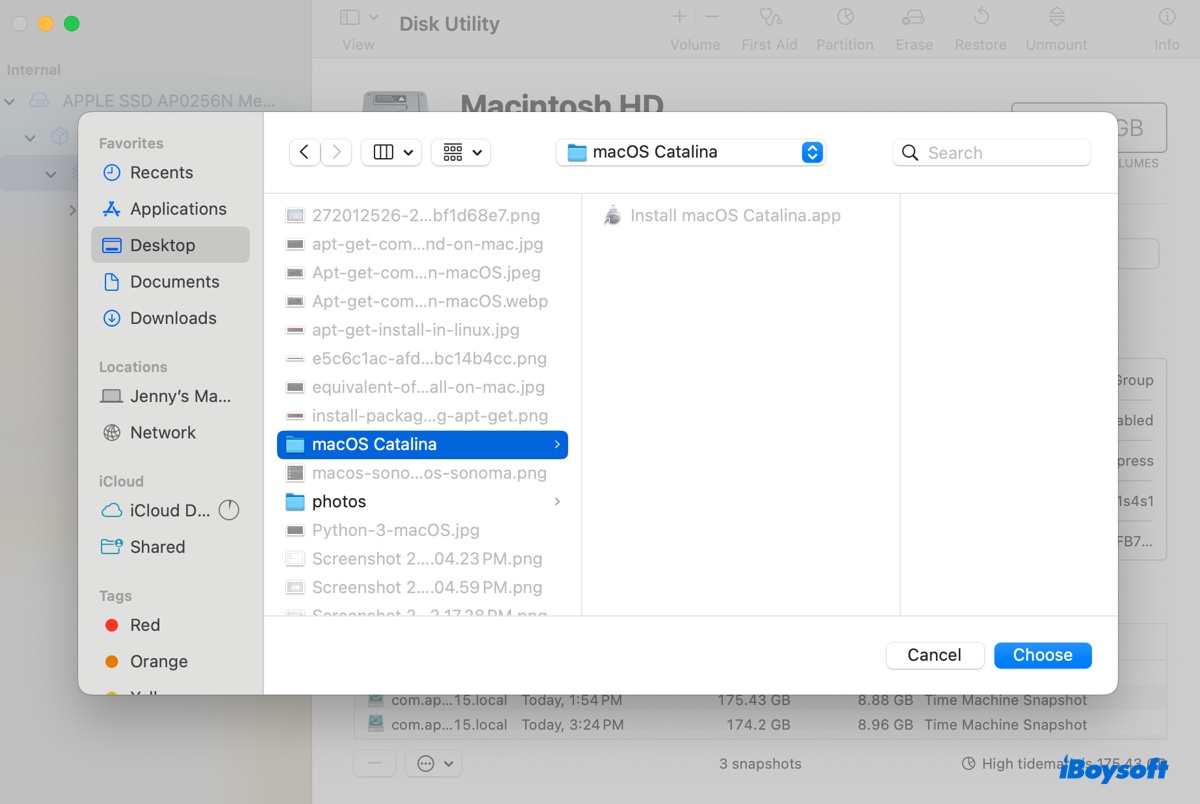This screenshot has width=1200, height=804.
Task: Click Unmount in Disk Utility toolbar
Action: pos(1056,29)
